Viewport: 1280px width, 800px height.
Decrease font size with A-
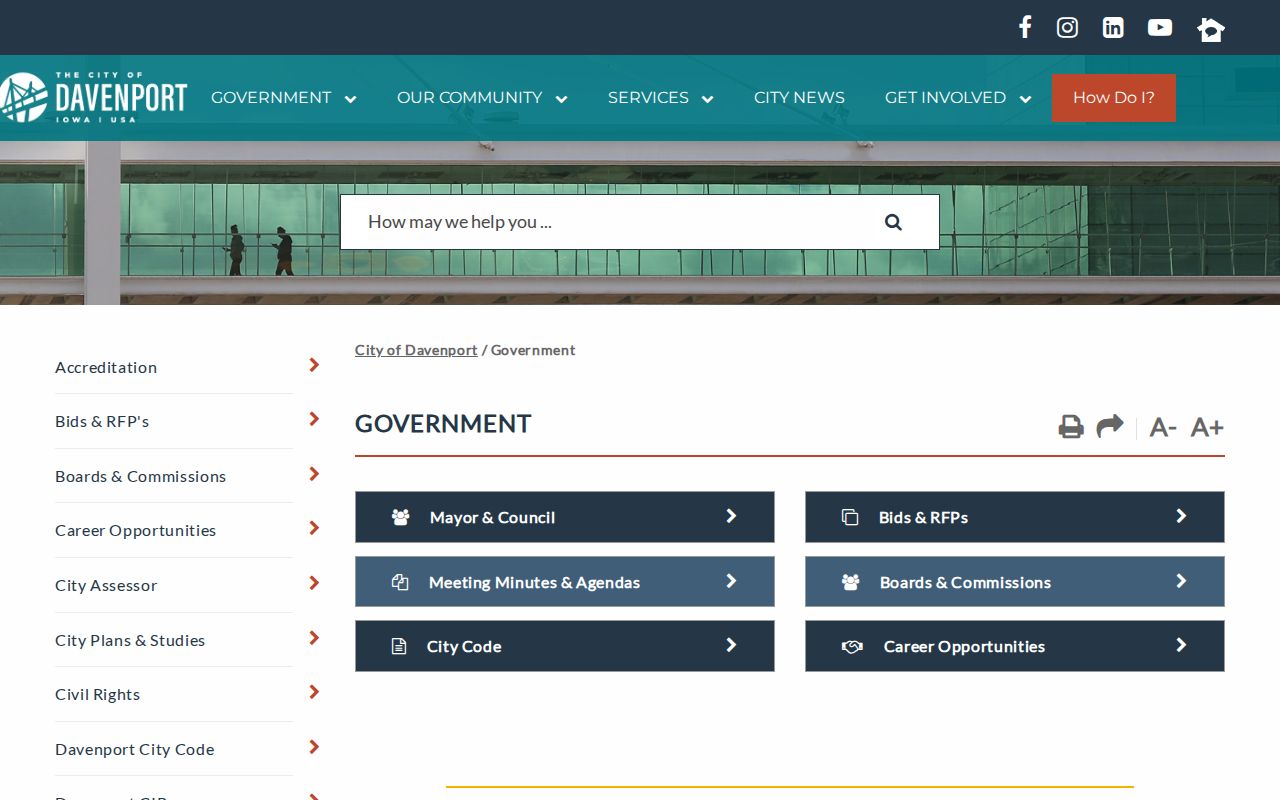click(1163, 427)
